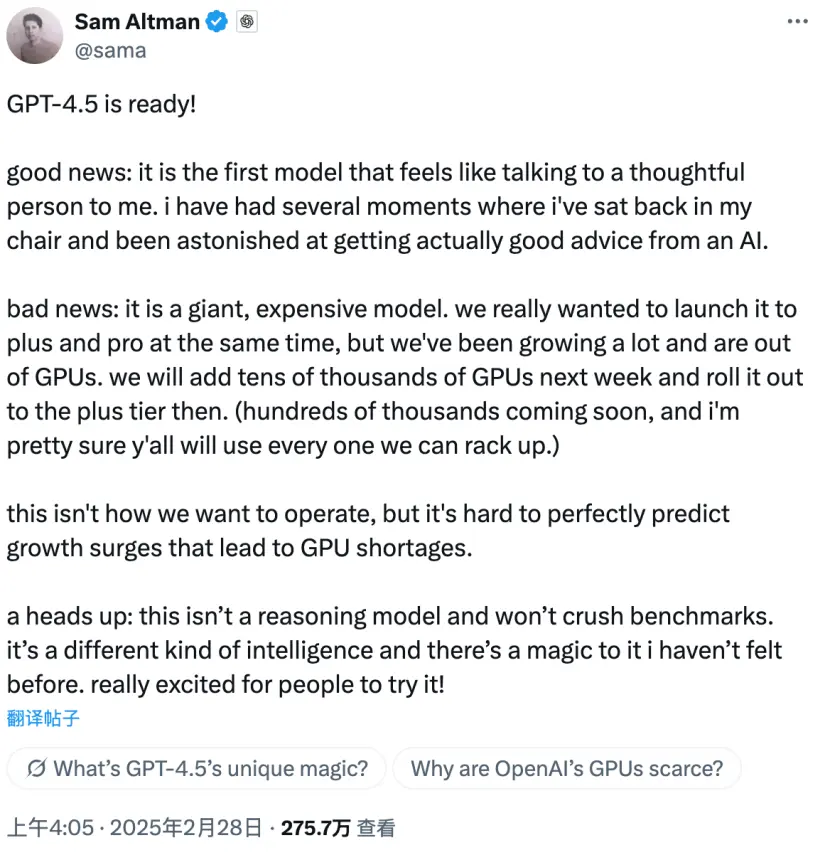
Task: Click 翻译帖子 to translate the post
Action: [43, 718]
